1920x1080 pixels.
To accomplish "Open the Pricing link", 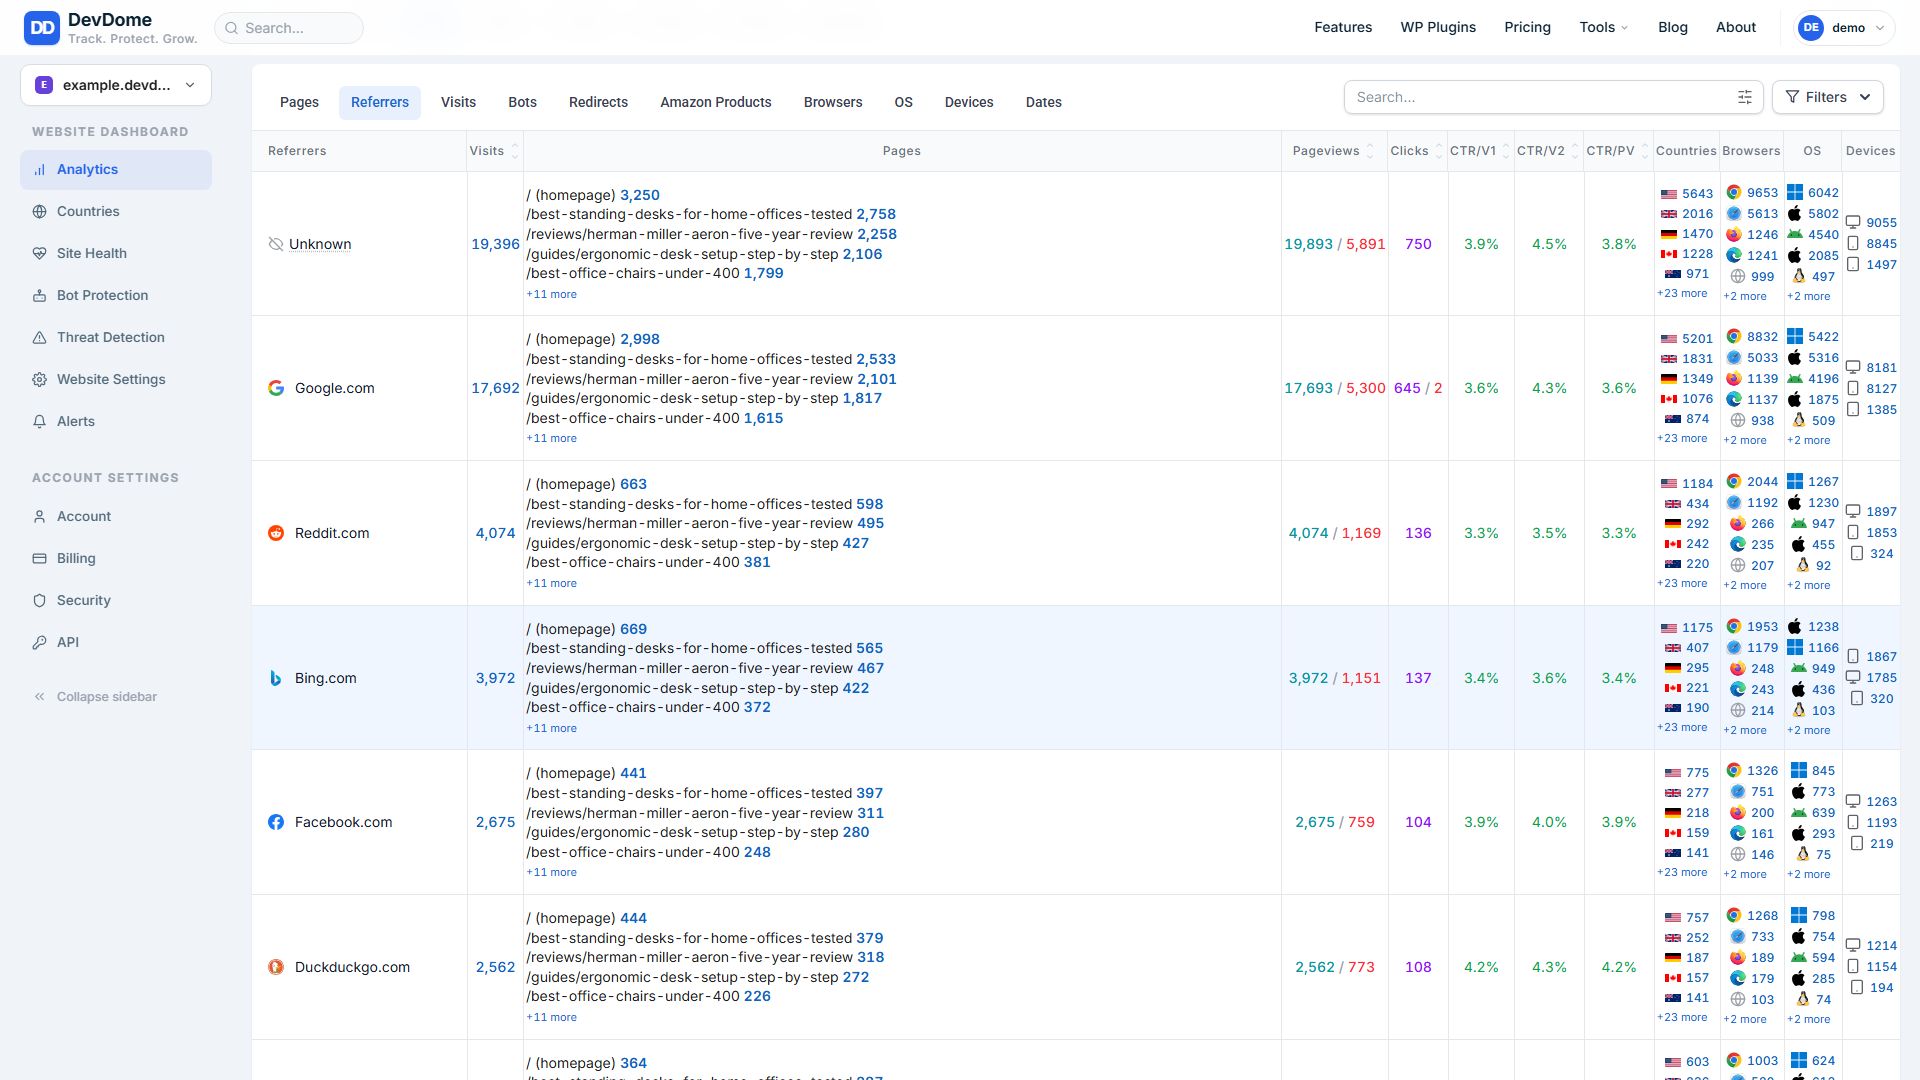I will tap(1528, 28).
